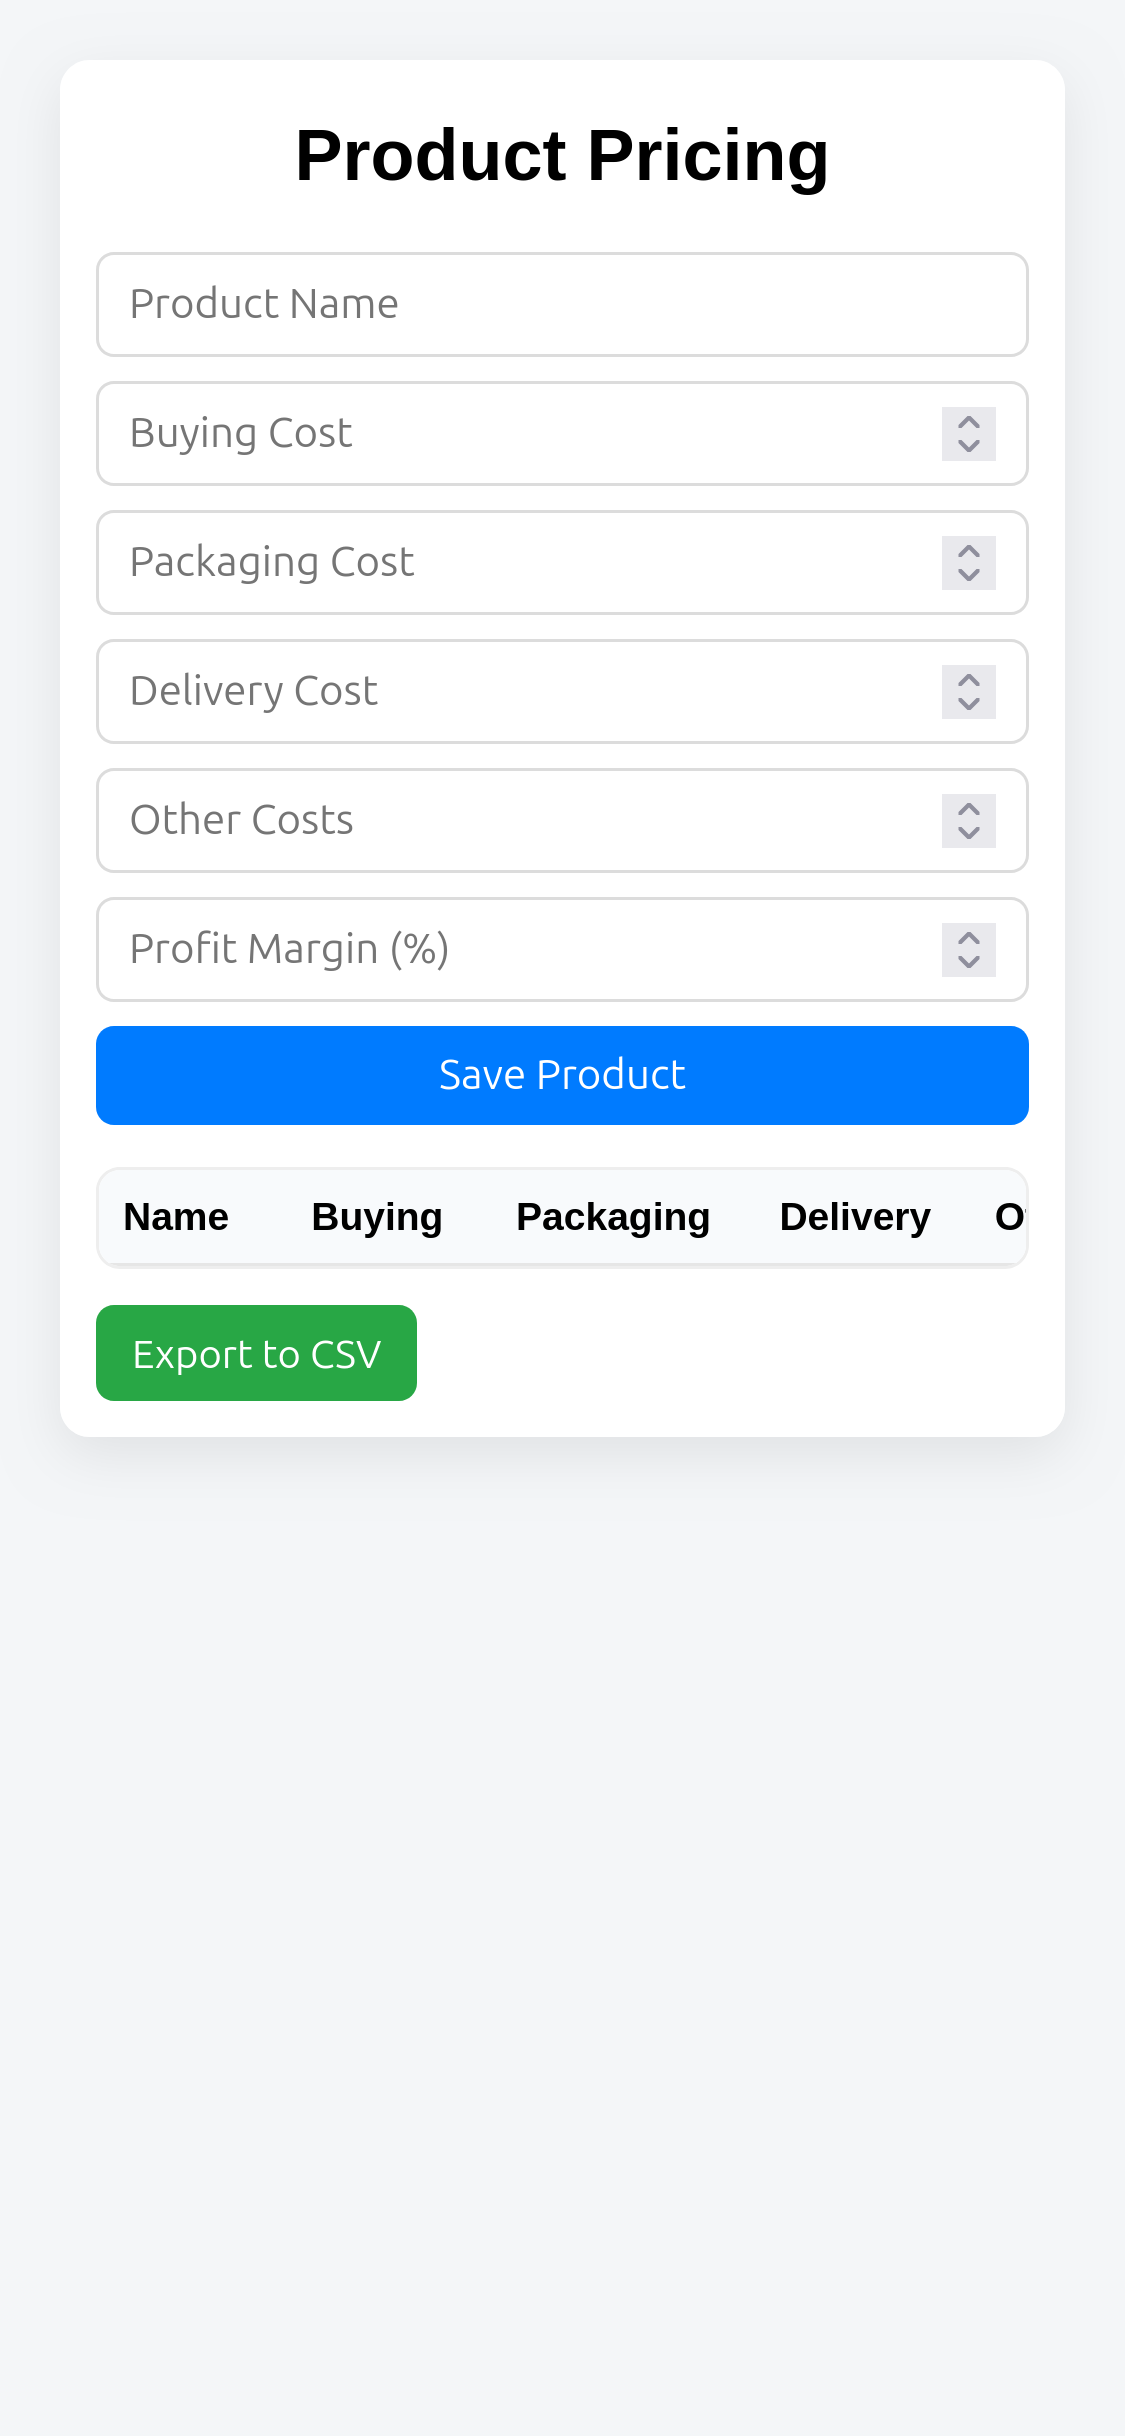Image resolution: width=1125 pixels, height=2436 pixels.
Task: Click the Packaging Cost decrement arrow
Action: coord(968,575)
